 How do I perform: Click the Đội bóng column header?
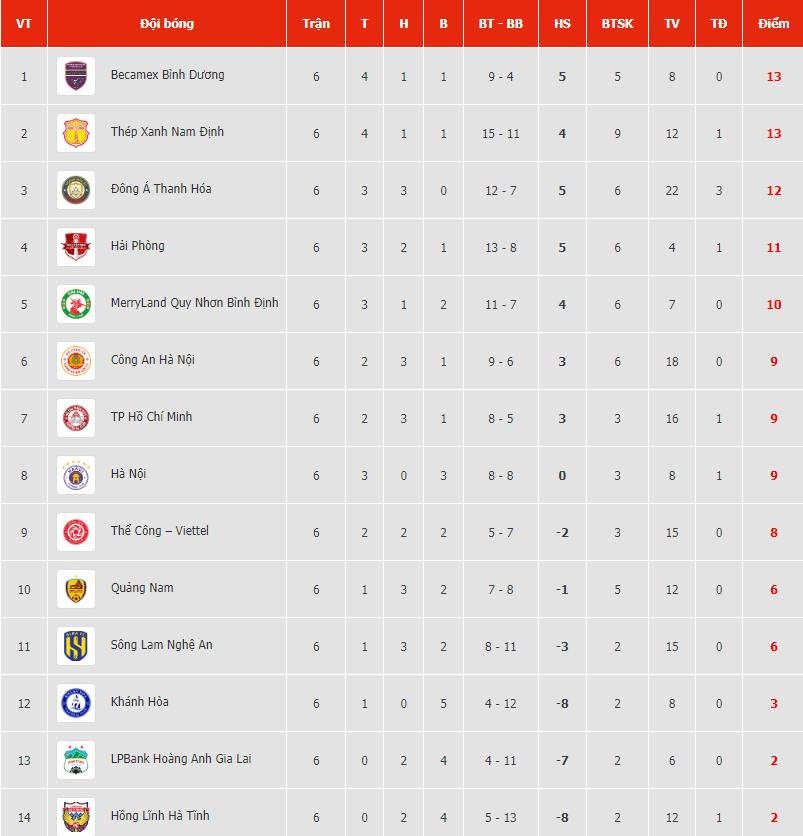pyautogui.click(x=167, y=23)
